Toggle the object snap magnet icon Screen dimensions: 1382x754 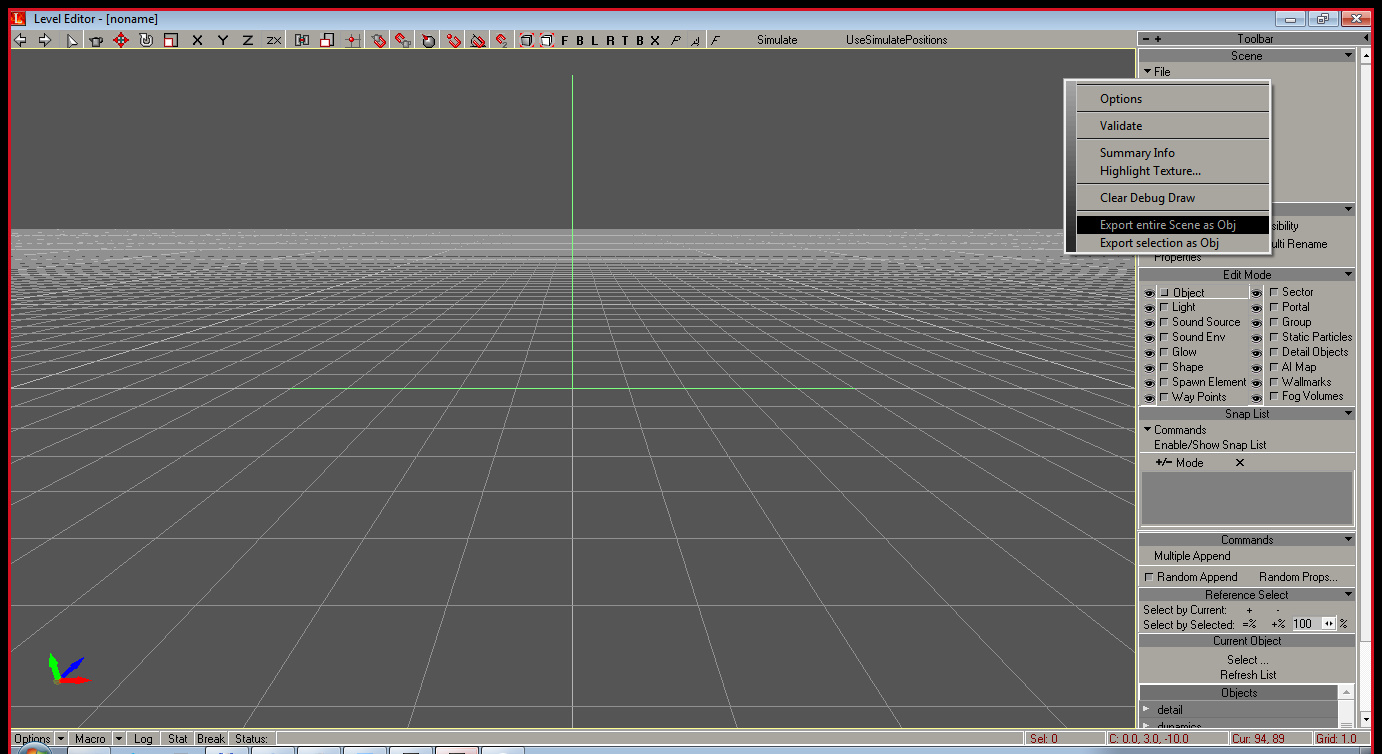tap(379, 40)
